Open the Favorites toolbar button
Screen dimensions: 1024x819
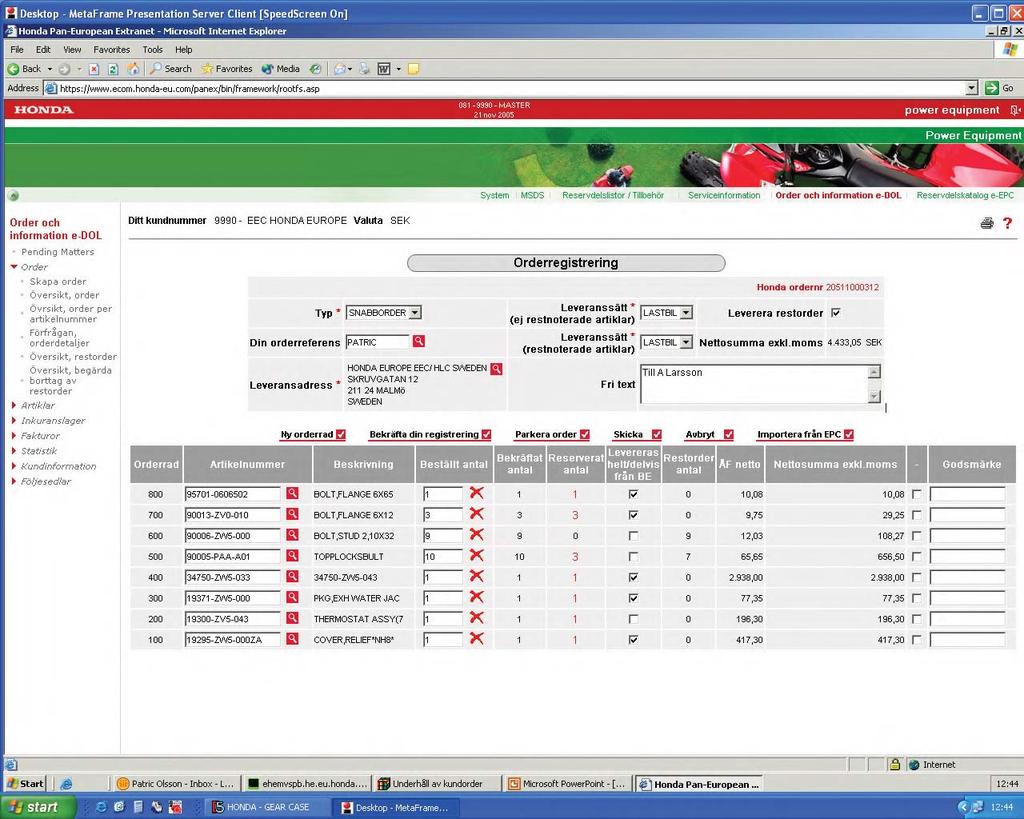click(227, 69)
